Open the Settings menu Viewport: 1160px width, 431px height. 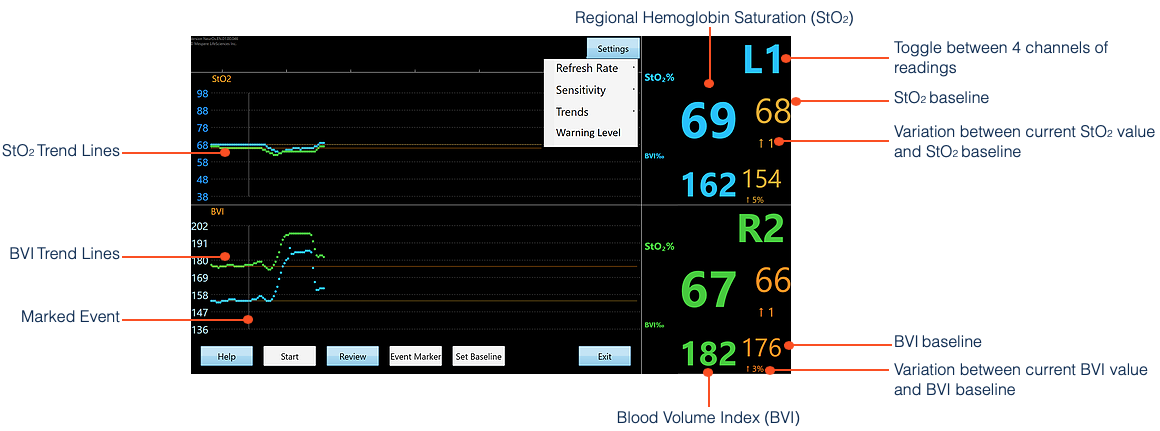coord(613,48)
